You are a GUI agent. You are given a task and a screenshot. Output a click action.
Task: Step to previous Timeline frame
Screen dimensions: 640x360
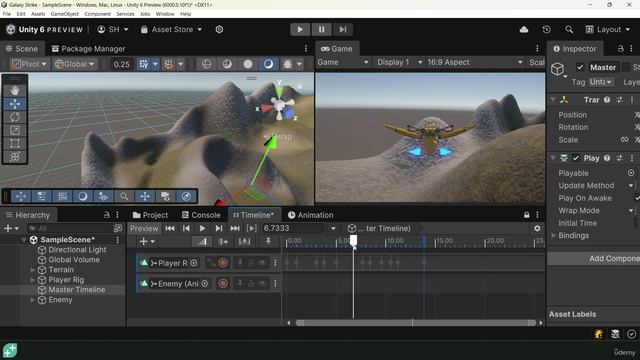[186, 229]
